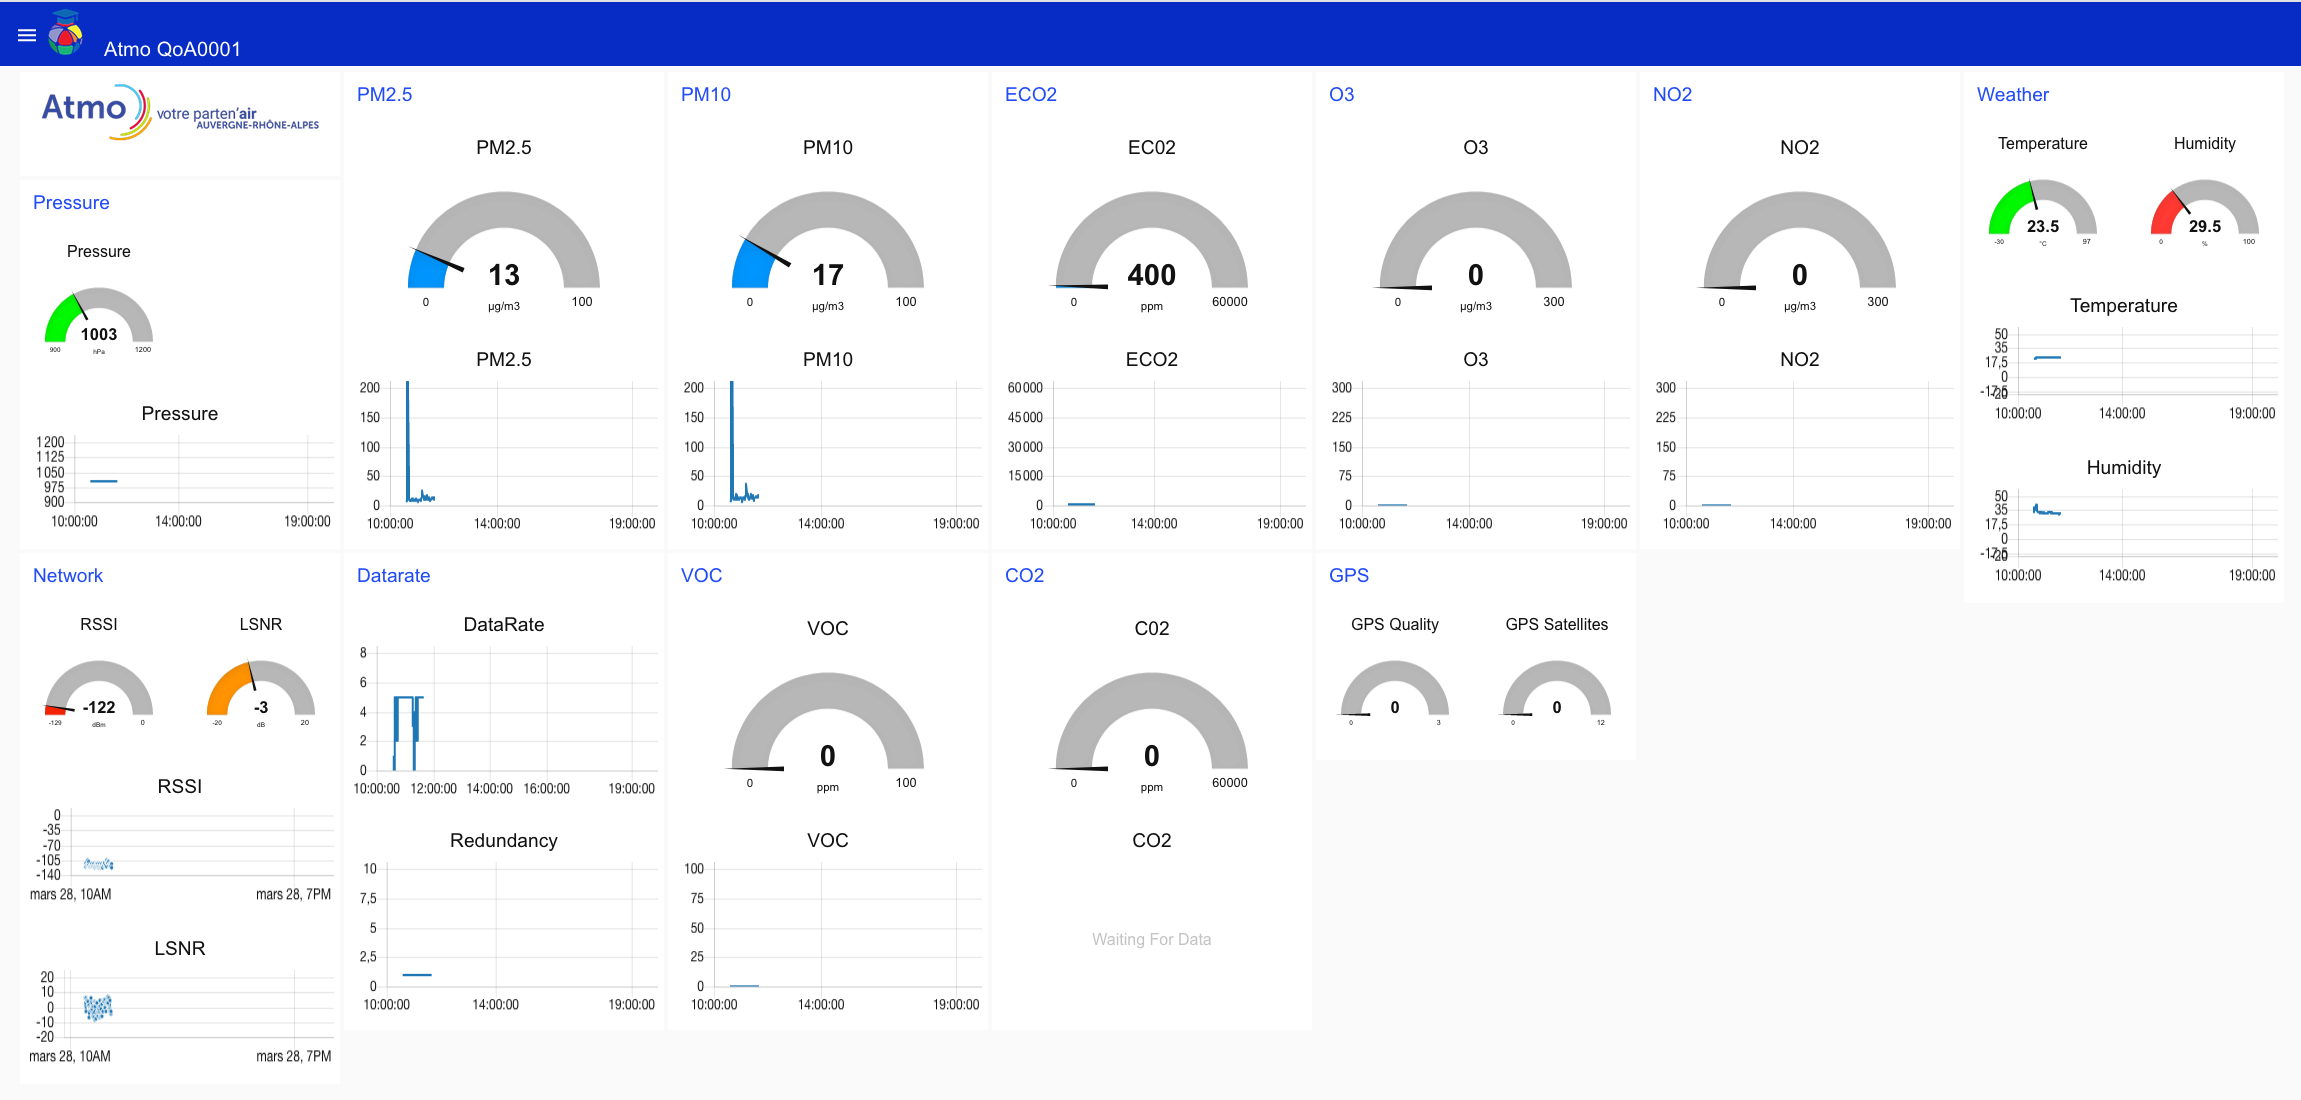Viewport: 2301px width, 1100px height.
Task: Select the O3 group heading
Action: [x=1342, y=94]
